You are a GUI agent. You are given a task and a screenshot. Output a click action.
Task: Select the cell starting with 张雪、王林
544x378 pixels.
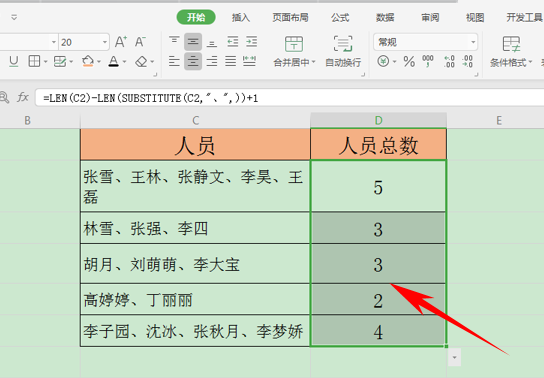coord(195,186)
